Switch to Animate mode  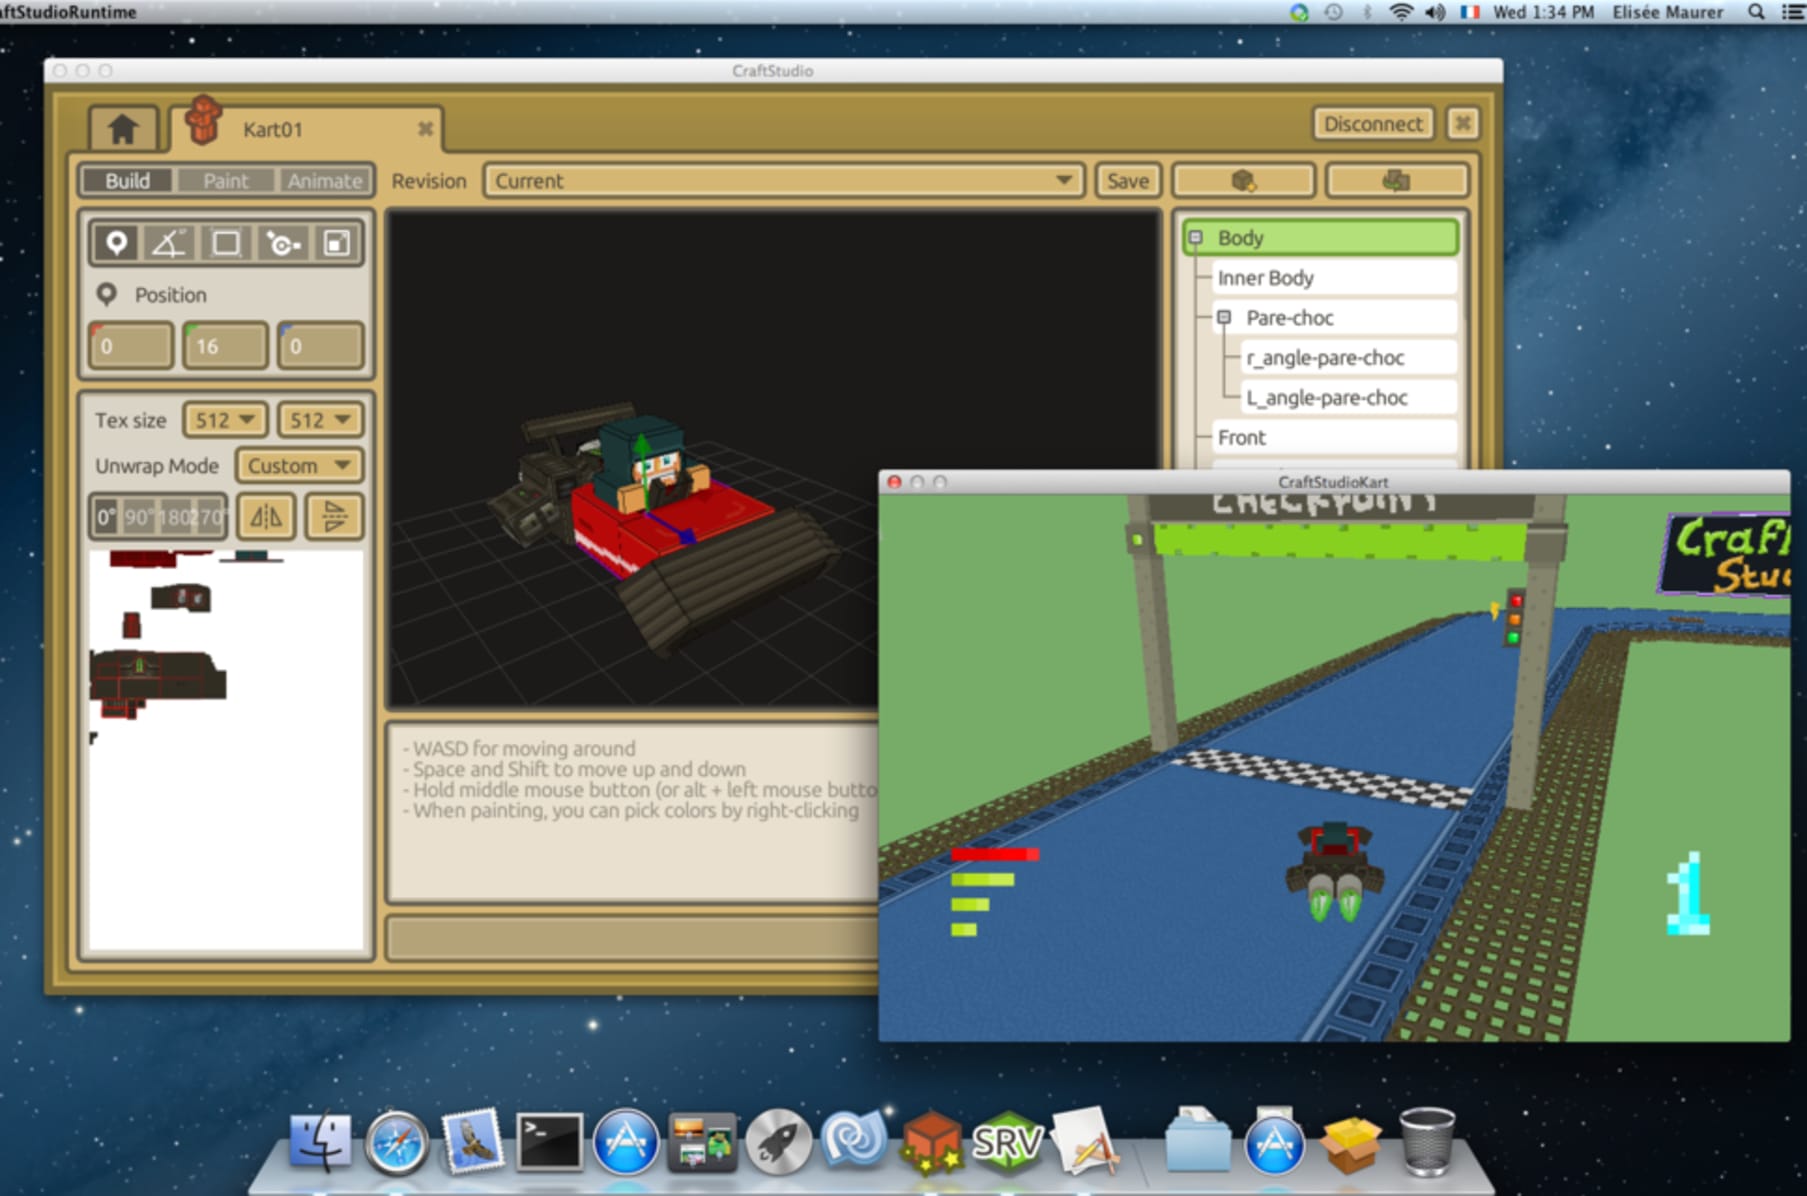point(324,181)
